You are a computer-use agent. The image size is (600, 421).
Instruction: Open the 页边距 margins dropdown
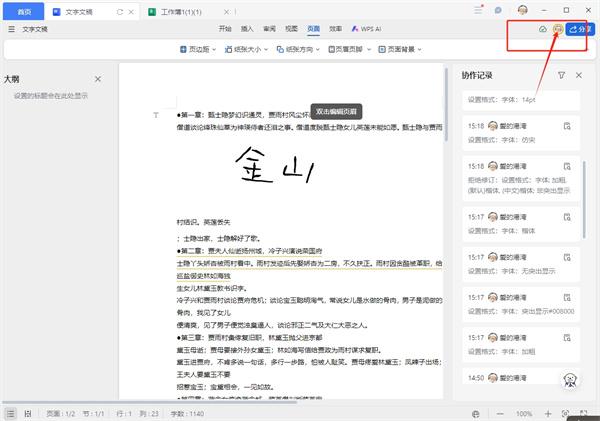(199, 49)
